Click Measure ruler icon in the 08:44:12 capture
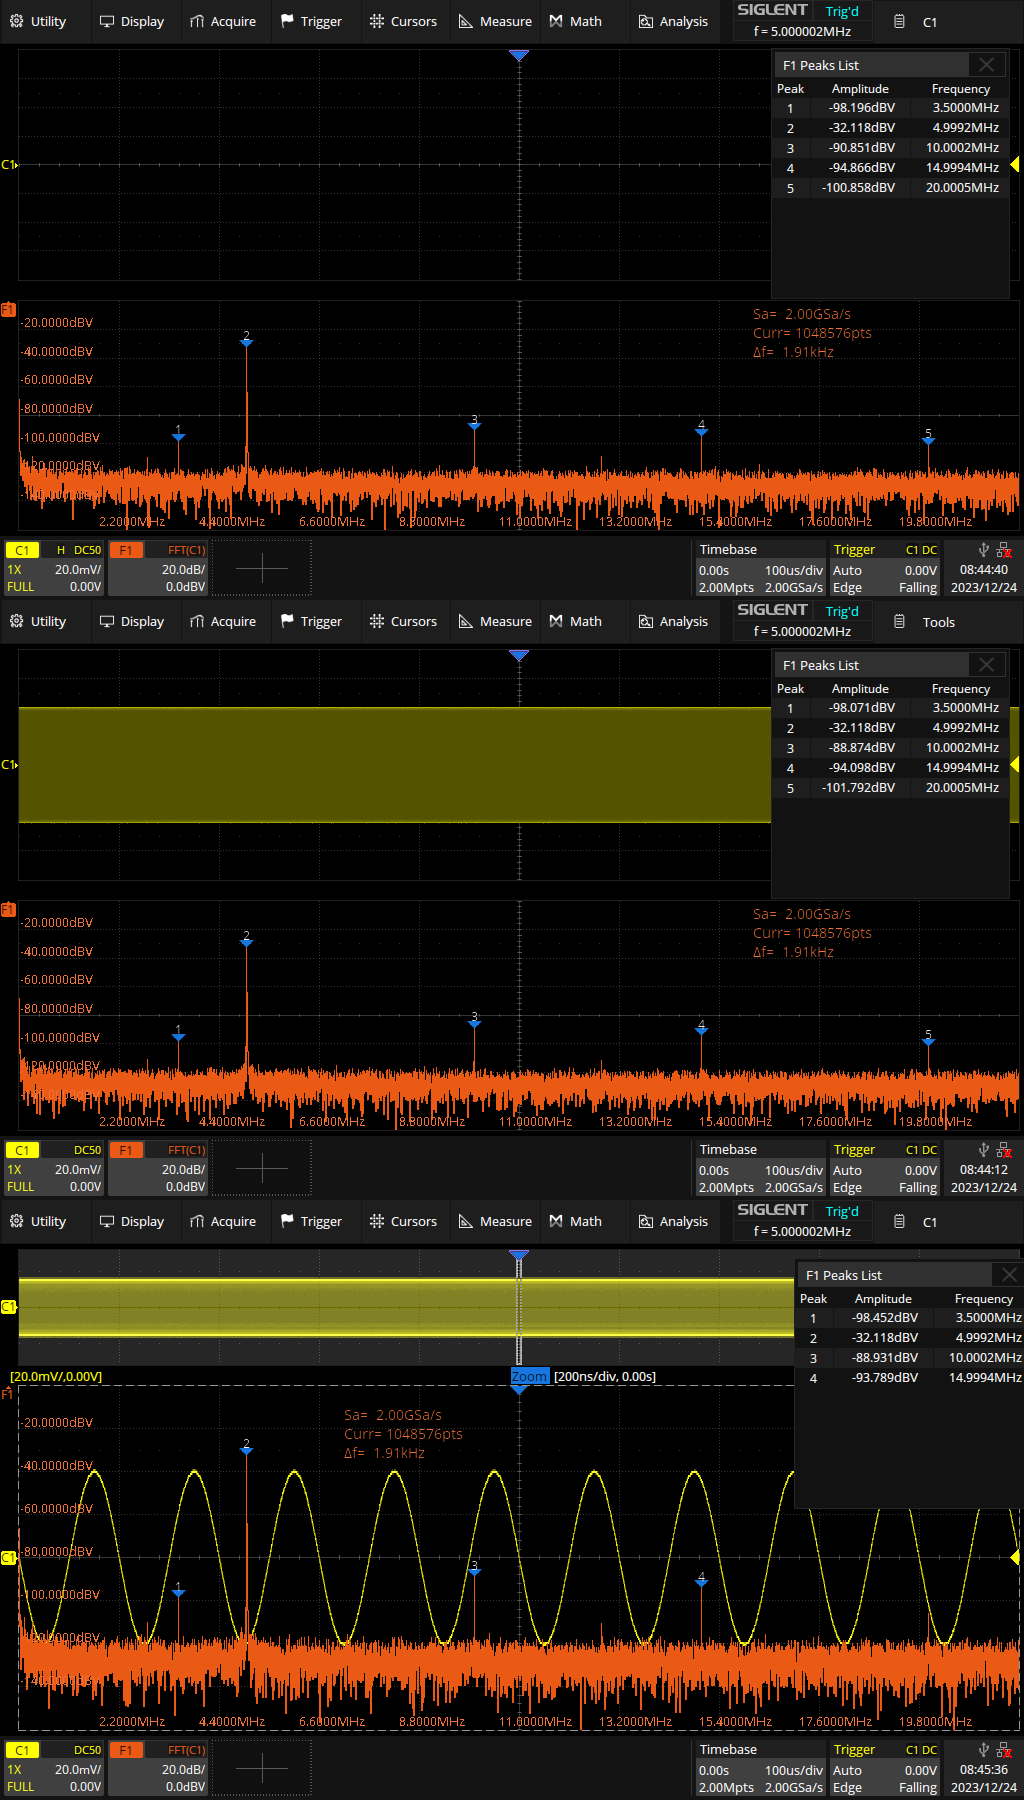 coord(466,621)
